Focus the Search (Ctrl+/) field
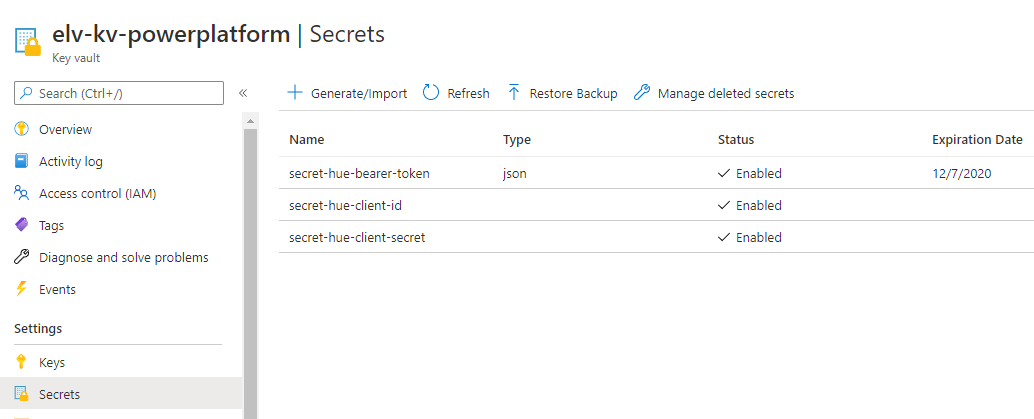Screen dimensions: 1034x419 coord(119,93)
